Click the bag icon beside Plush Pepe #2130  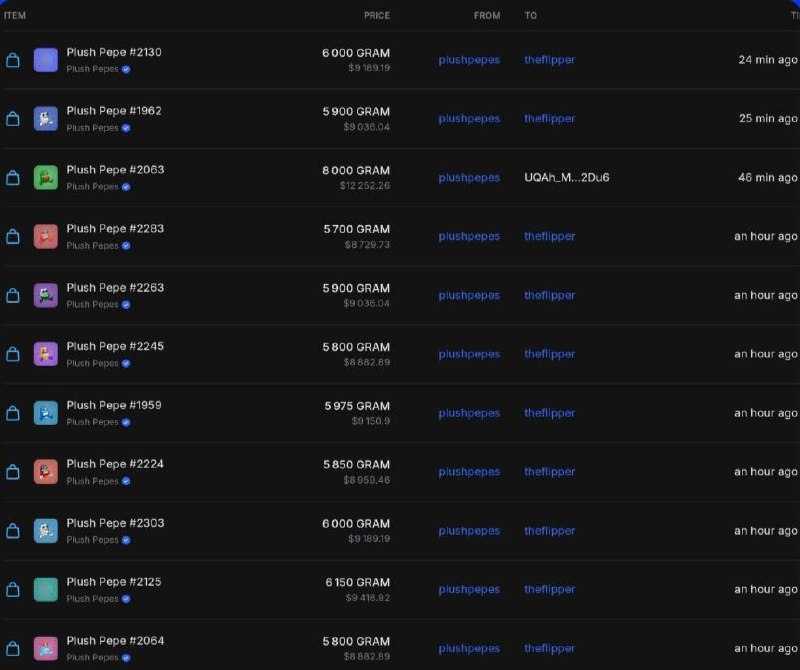[13, 60]
